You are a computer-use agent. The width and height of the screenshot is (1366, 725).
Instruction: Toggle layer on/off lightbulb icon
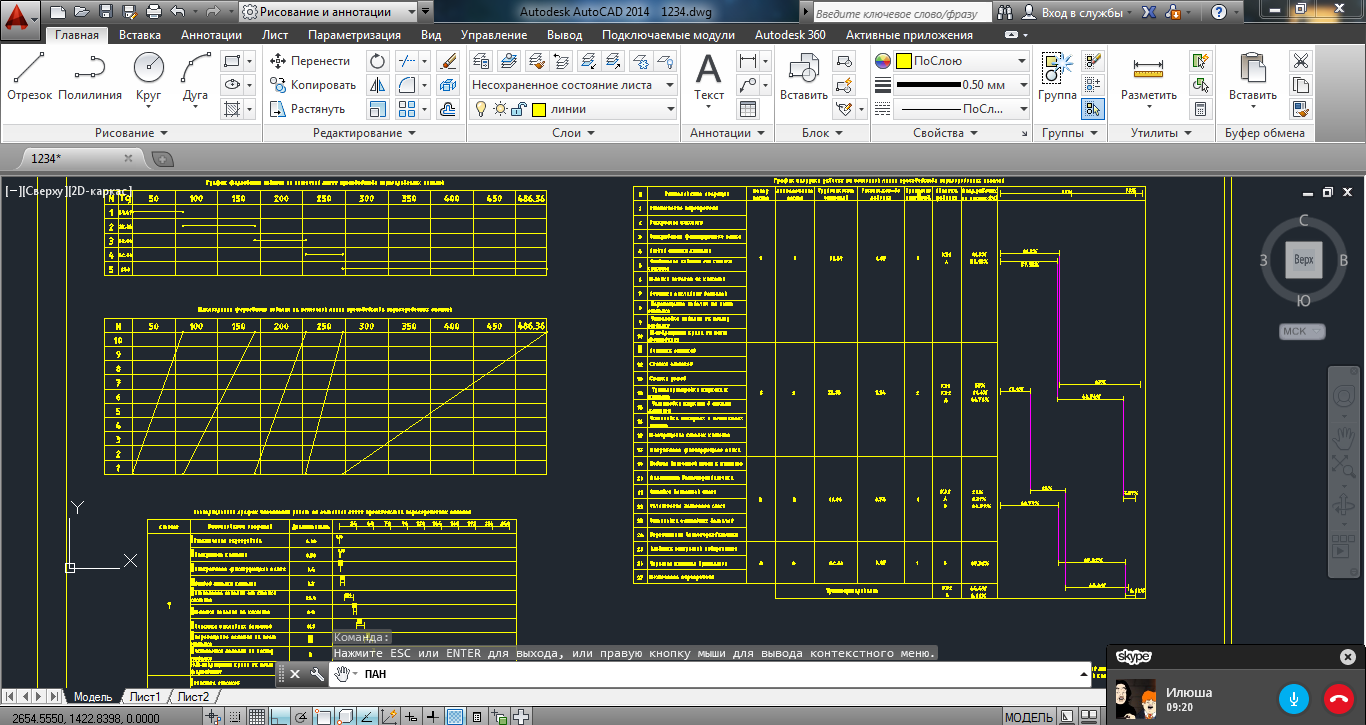[480, 109]
